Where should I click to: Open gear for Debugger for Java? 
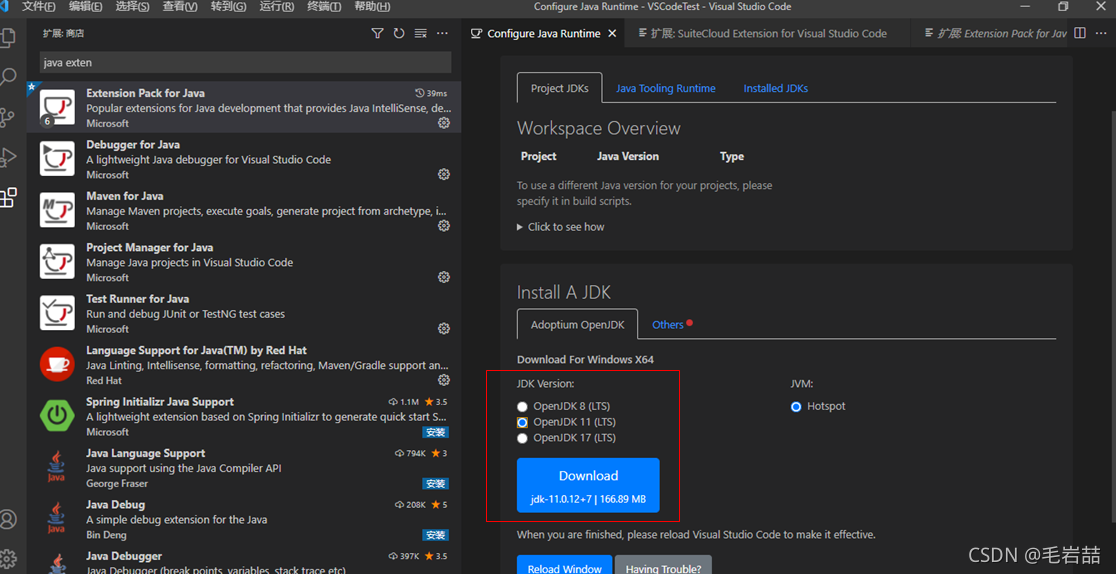(x=443, y=174)
